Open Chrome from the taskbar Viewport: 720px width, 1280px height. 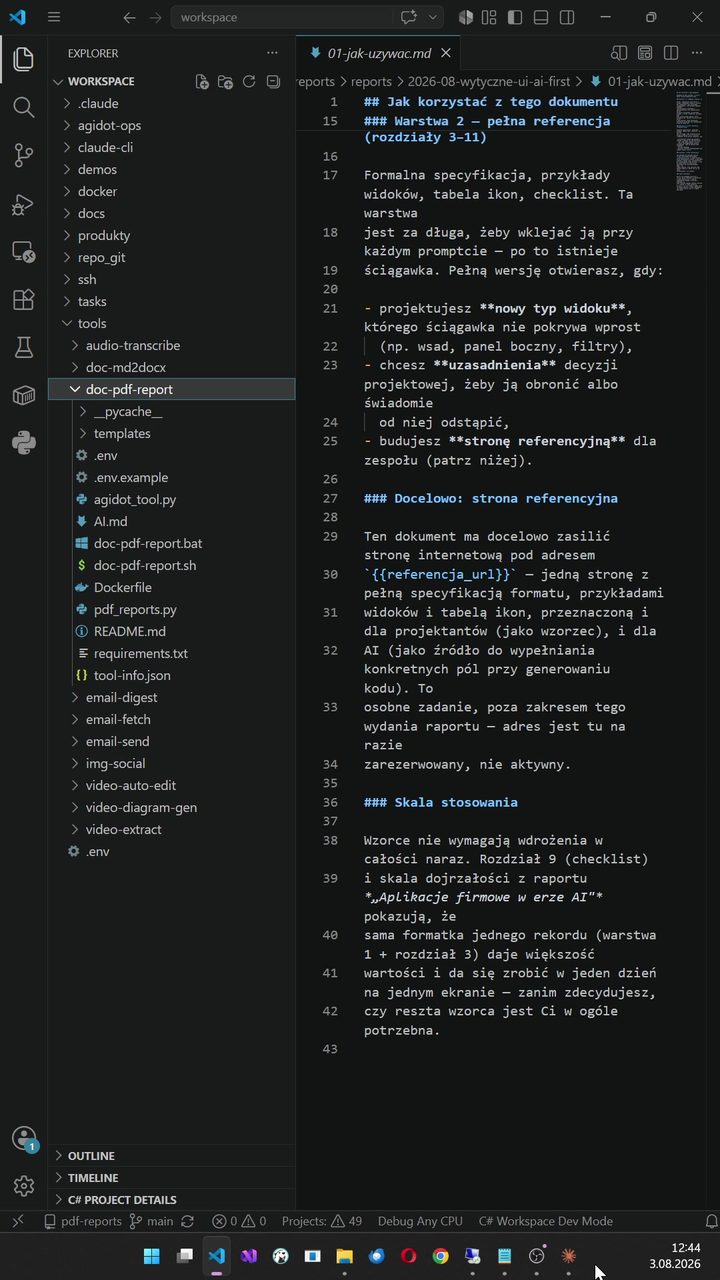(440, 1256)
